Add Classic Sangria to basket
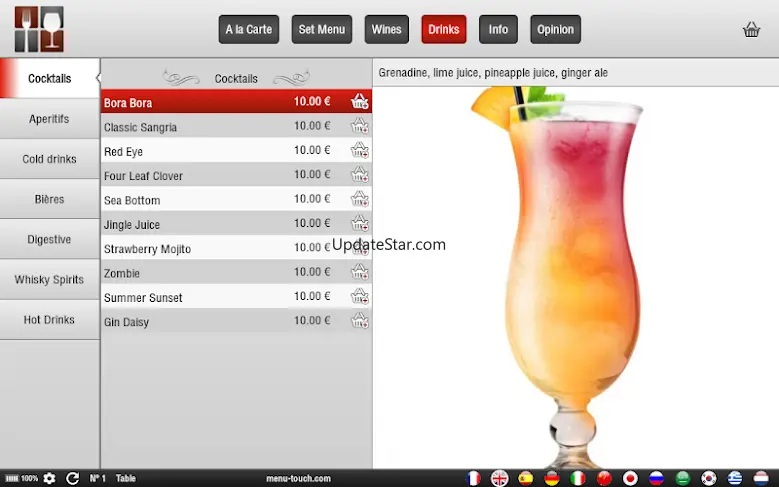 [359, 126]
